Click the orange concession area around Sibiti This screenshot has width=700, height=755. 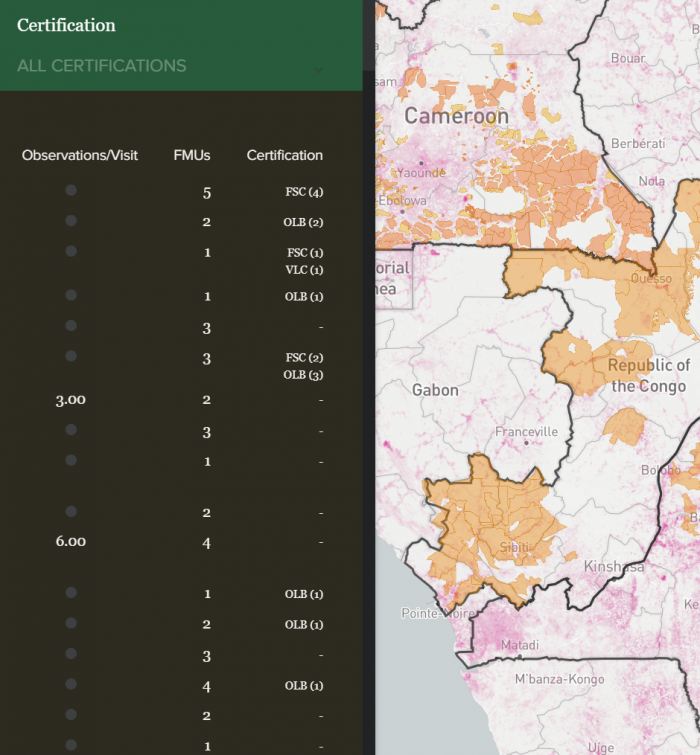490,520
